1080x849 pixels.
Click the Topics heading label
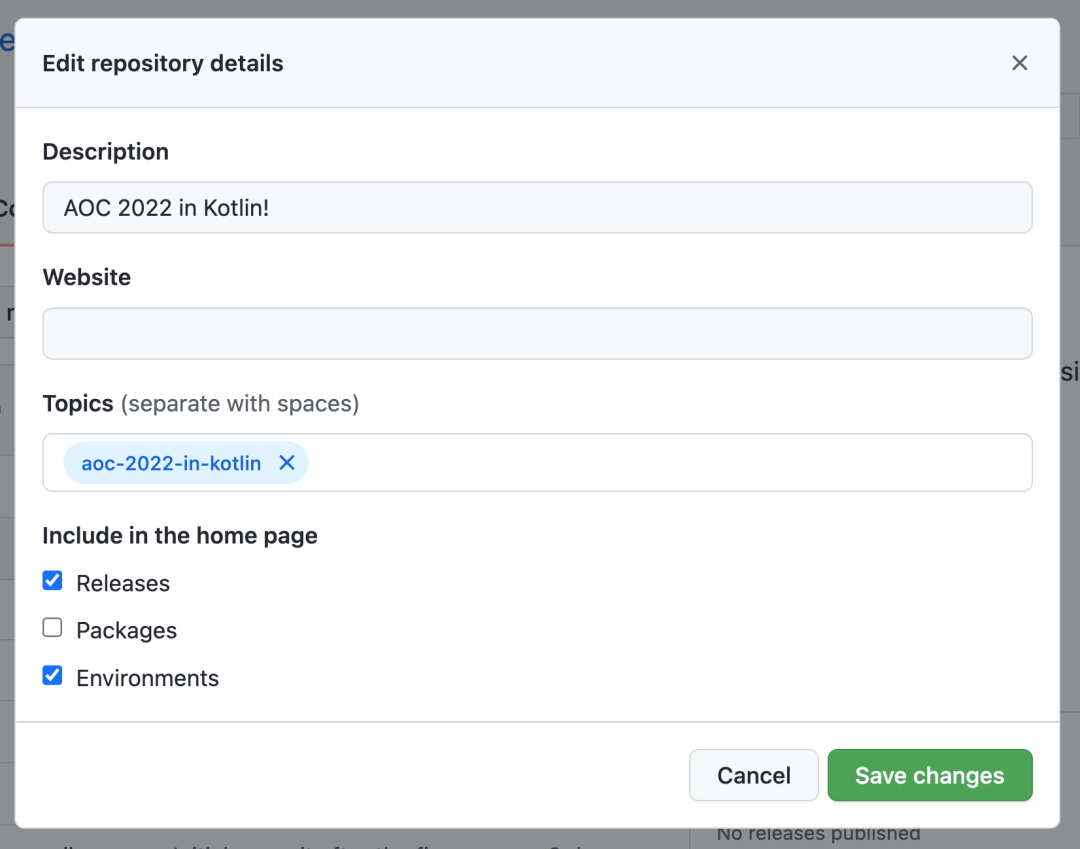[x=78, y=403]
